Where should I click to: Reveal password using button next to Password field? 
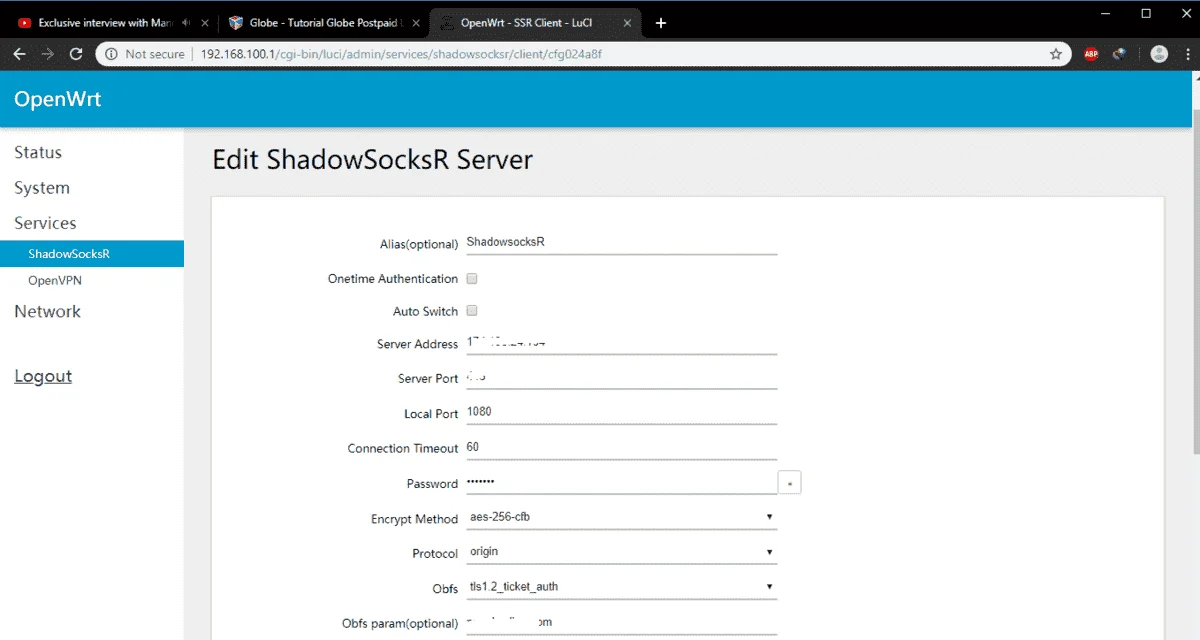coord(790,484)
